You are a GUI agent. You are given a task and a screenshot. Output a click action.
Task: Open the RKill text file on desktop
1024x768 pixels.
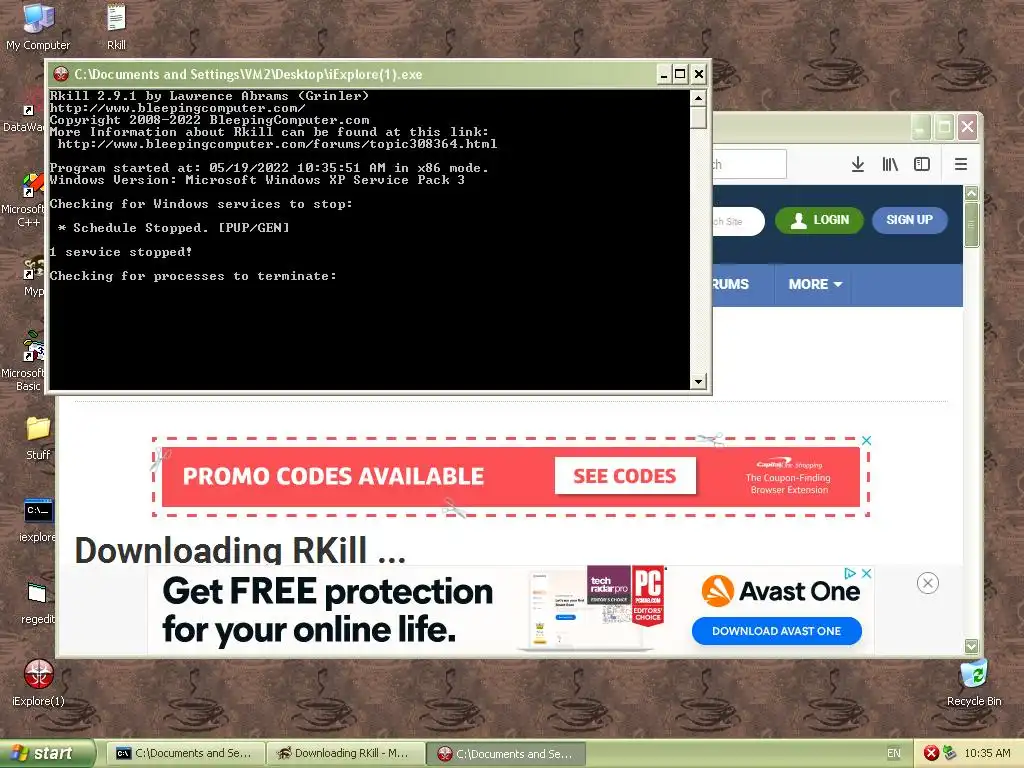(116, 27)
